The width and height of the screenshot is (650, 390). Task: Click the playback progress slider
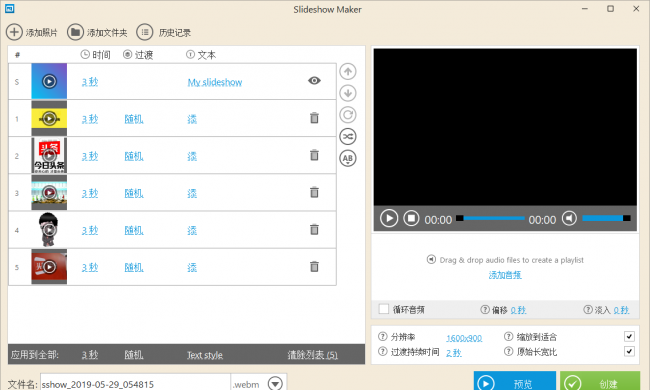(x=490, y=218)
